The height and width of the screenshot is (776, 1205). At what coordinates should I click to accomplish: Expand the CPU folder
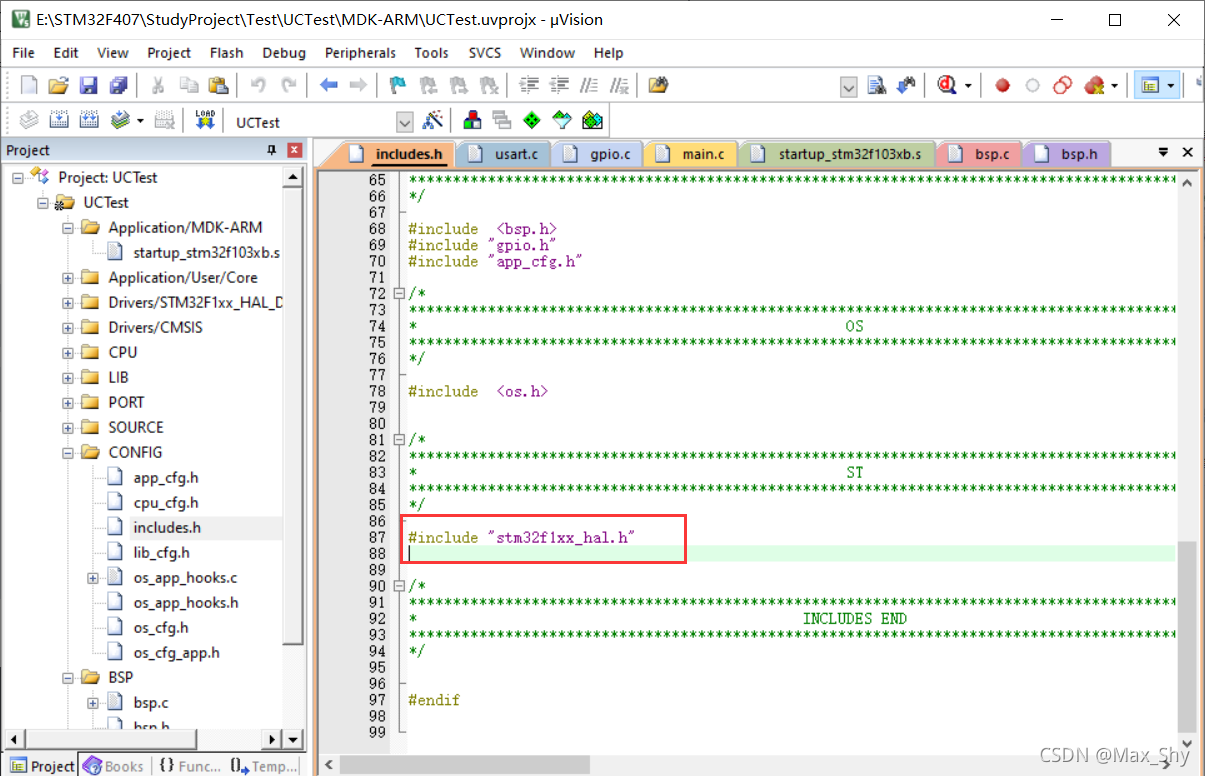(68, 352)
